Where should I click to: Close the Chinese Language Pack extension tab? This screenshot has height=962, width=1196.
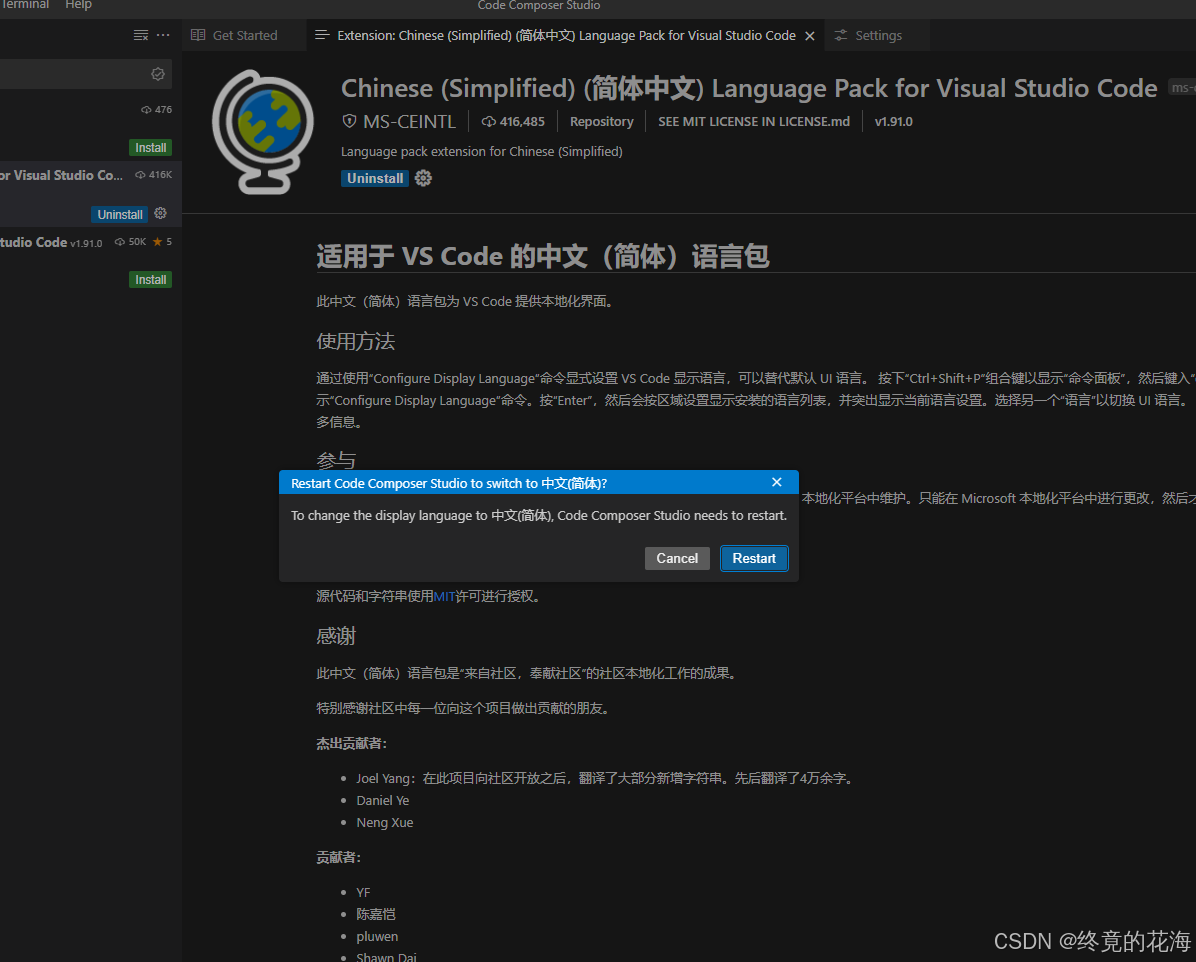810,36
